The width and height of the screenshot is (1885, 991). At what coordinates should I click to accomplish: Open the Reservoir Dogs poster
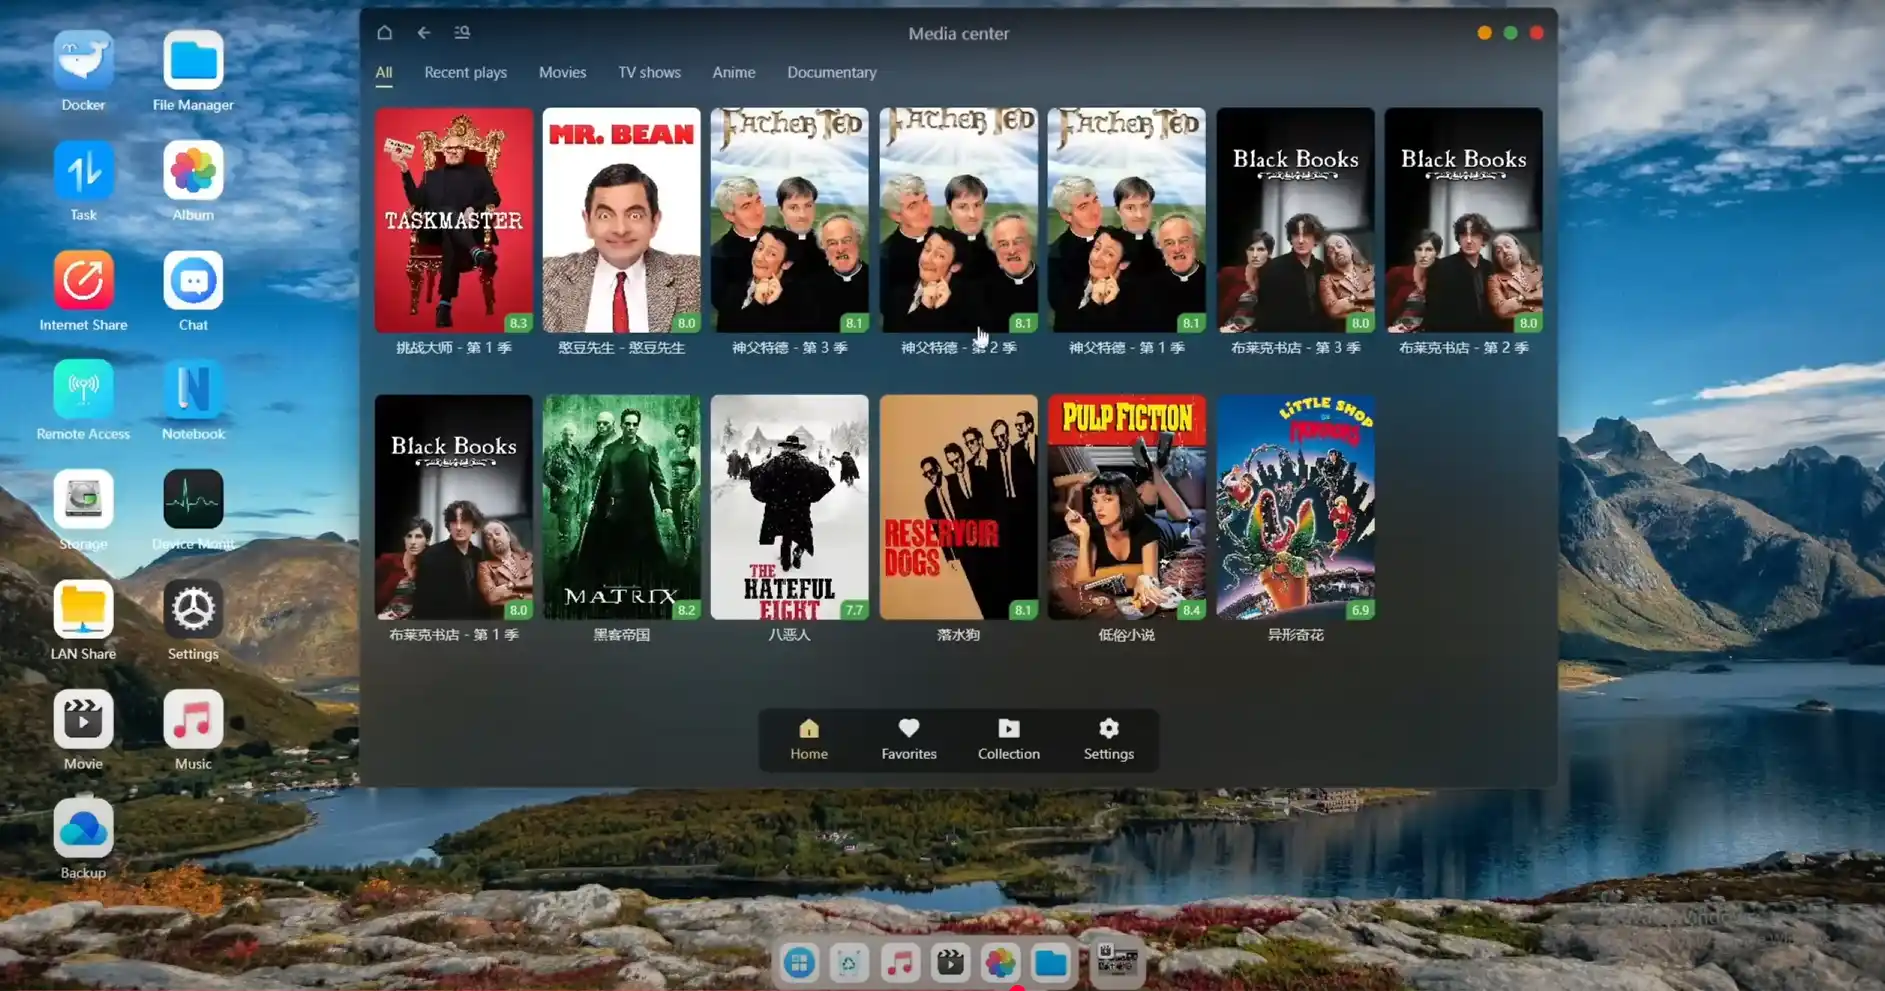[958, 507]
